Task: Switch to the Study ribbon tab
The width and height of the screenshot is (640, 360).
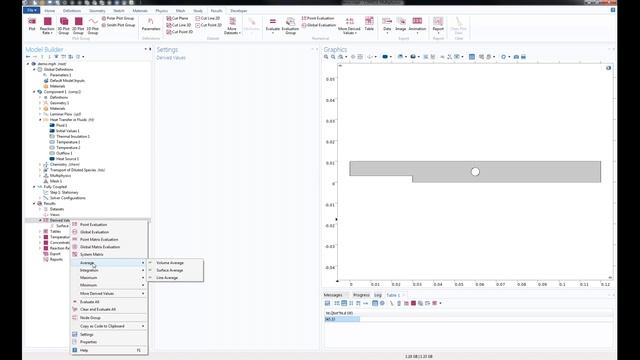Action: tap(198, 11)
